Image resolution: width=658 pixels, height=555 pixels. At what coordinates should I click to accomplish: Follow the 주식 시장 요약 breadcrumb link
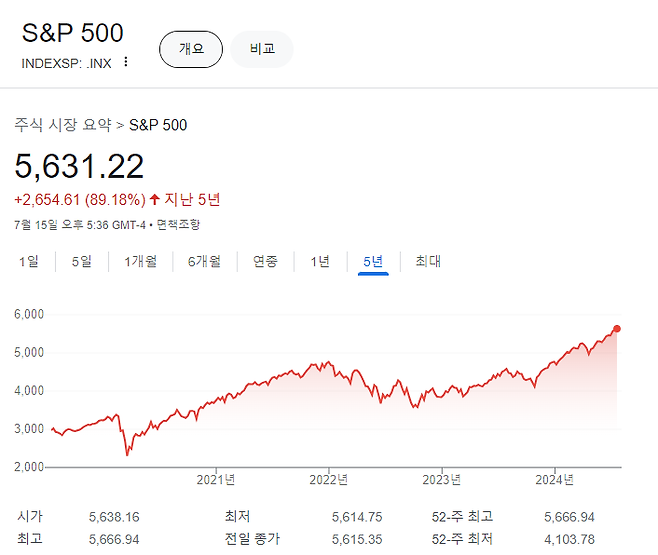click(x=63, y=125)
